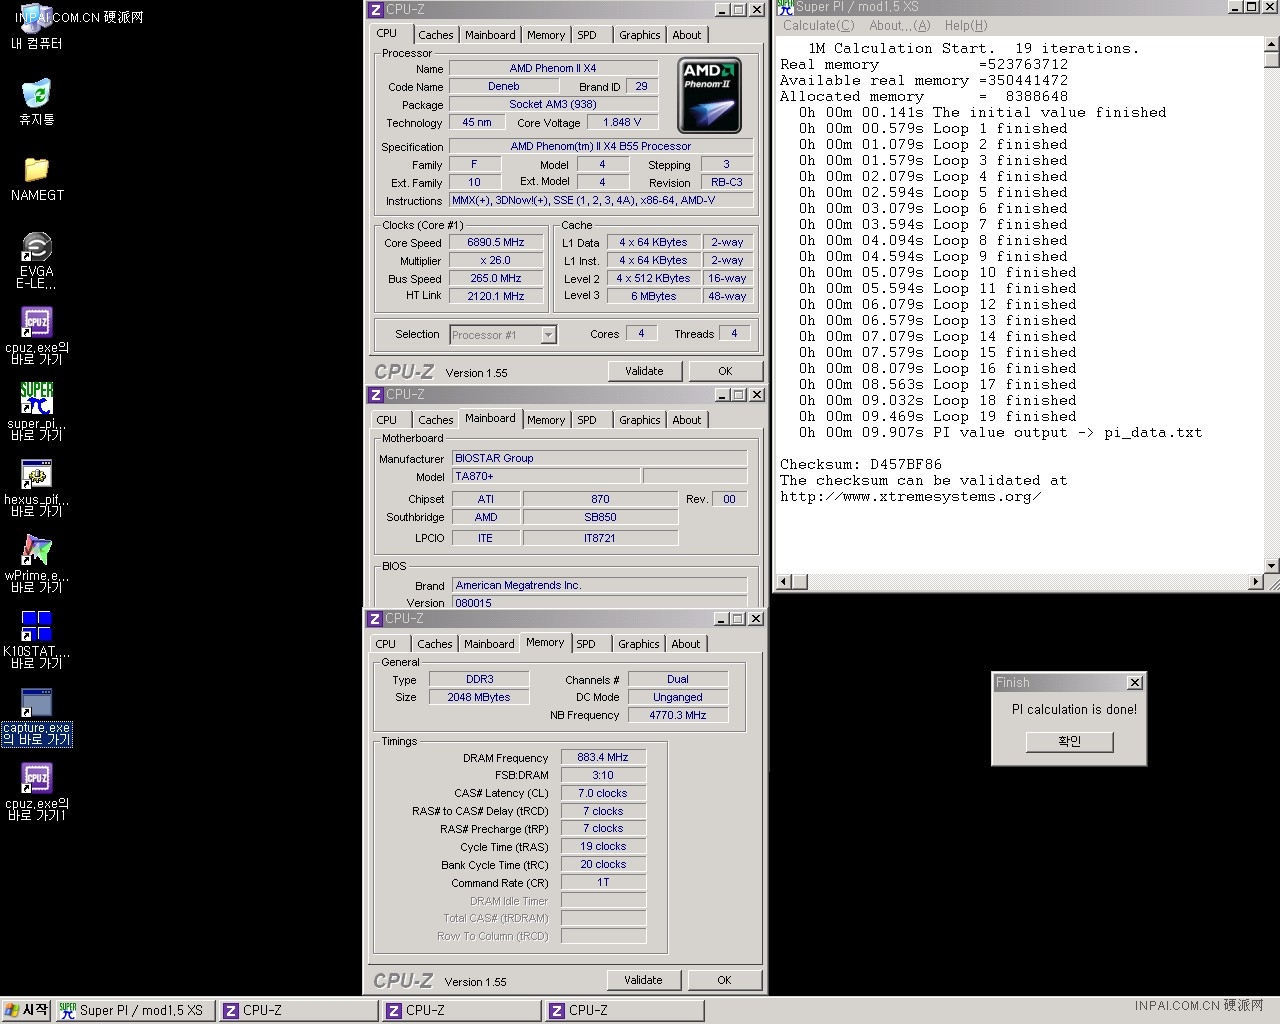
Task: Switch to Super PI taskbar item
Action: (133, 1010)
